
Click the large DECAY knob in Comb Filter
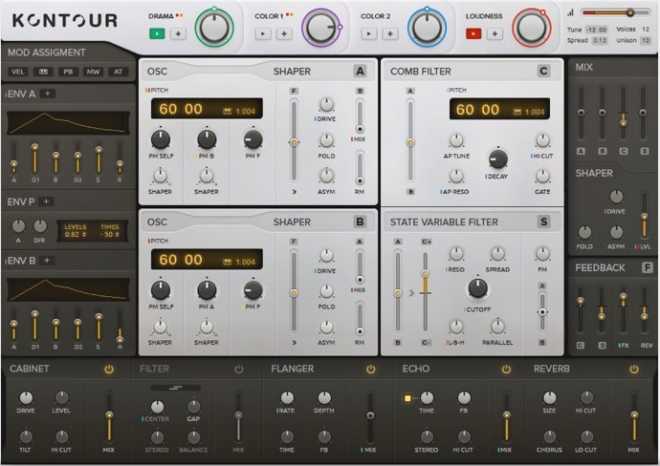(498, 159)
